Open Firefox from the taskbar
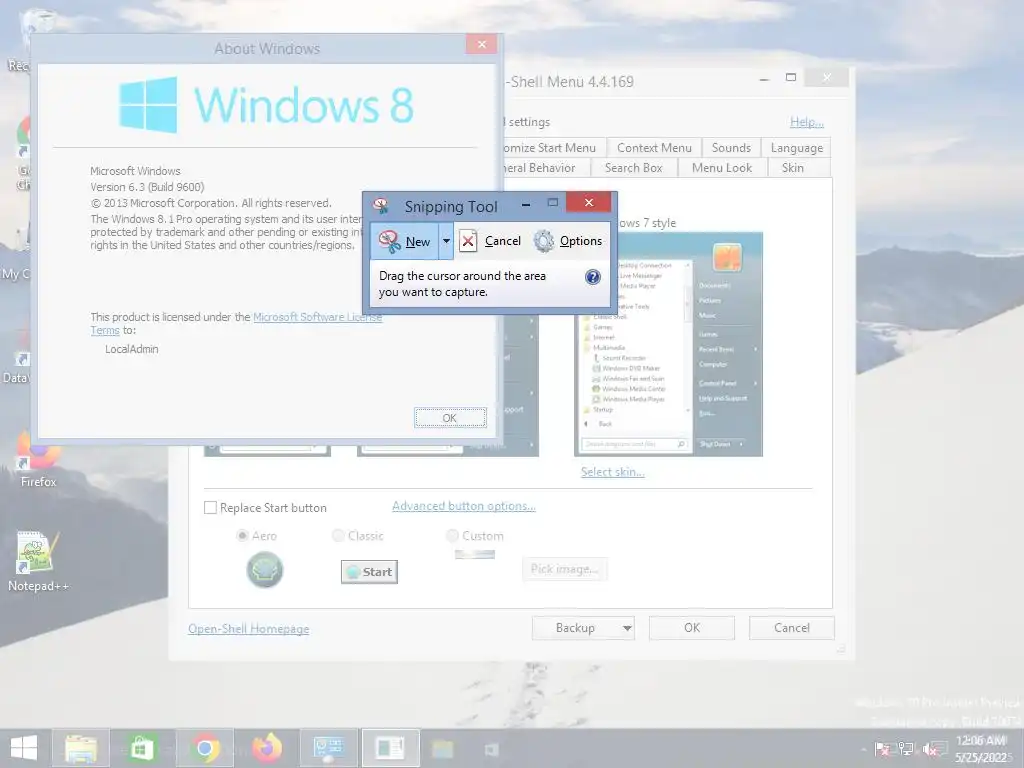1024x768 pixels. coord(266,748)
